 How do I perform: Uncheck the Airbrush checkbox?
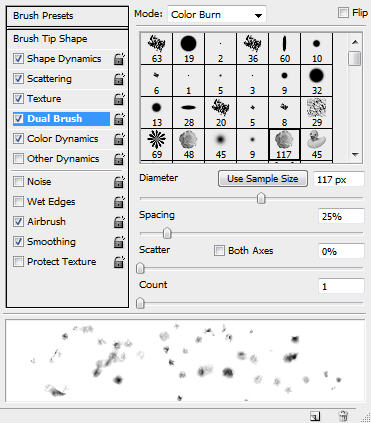pos(18,222)
